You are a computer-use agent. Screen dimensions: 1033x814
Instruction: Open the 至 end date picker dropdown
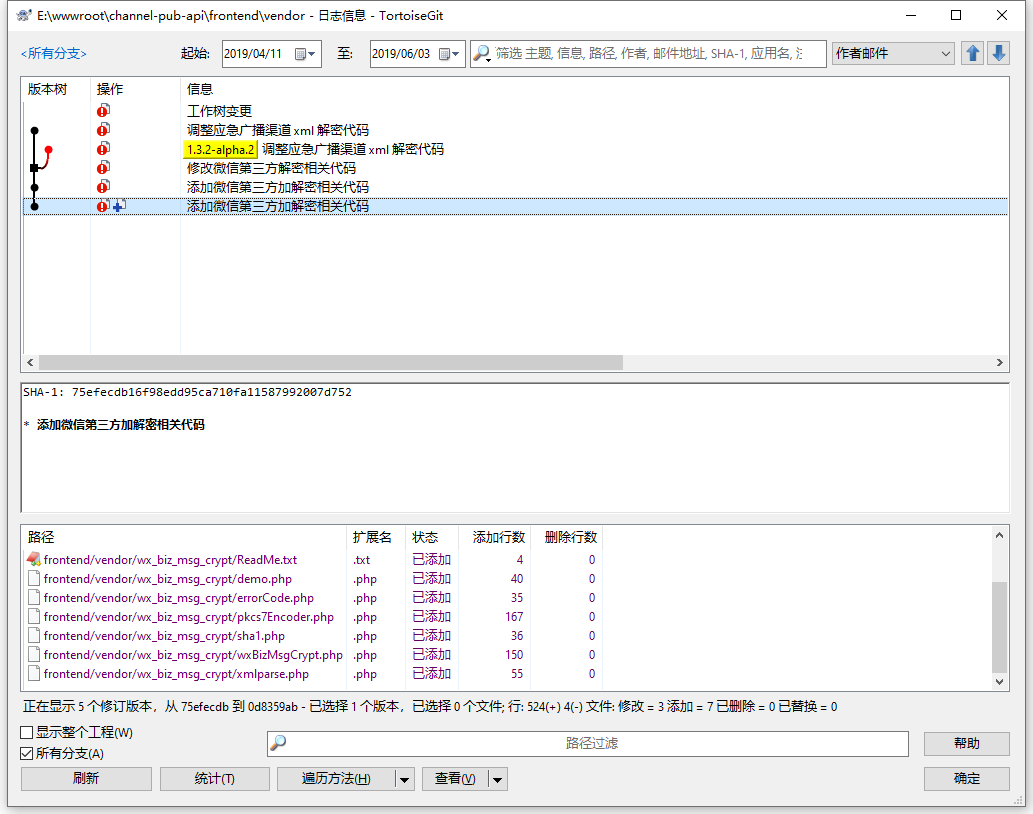tap(454, 54)
